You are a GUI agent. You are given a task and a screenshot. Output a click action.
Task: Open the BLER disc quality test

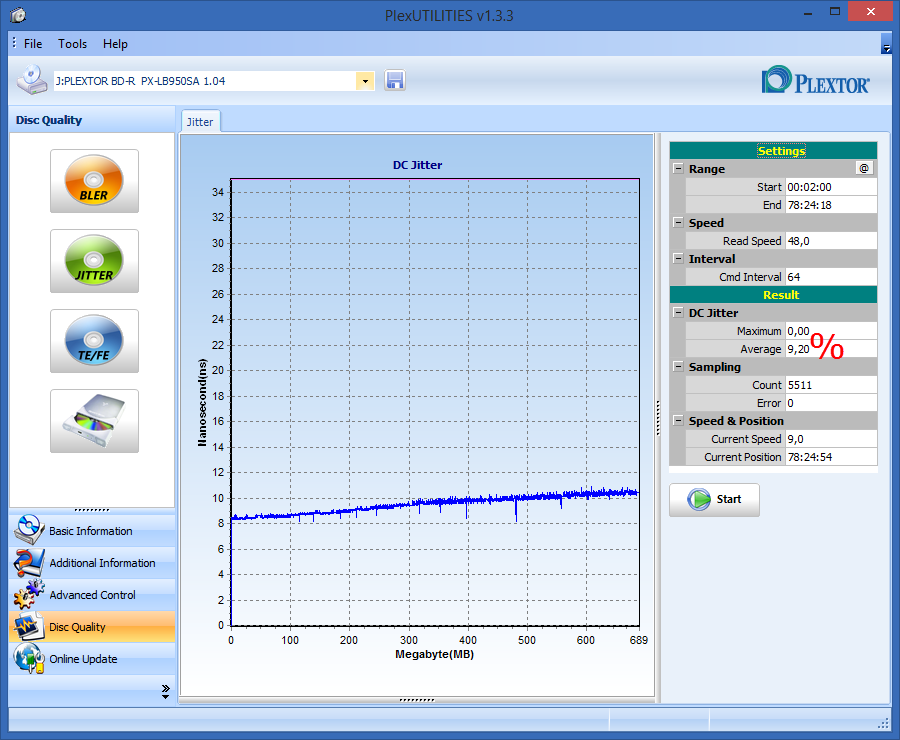click(x=94, y=181)
